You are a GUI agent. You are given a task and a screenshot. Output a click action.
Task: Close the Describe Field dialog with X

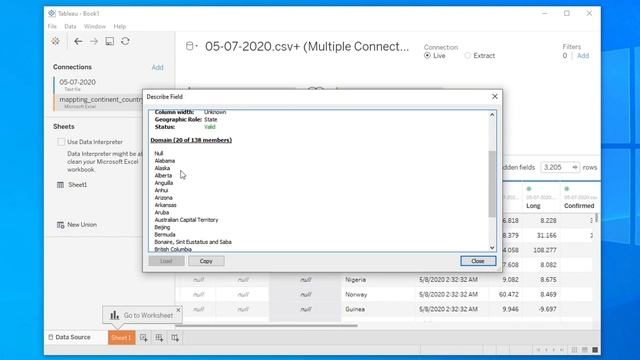495,96
